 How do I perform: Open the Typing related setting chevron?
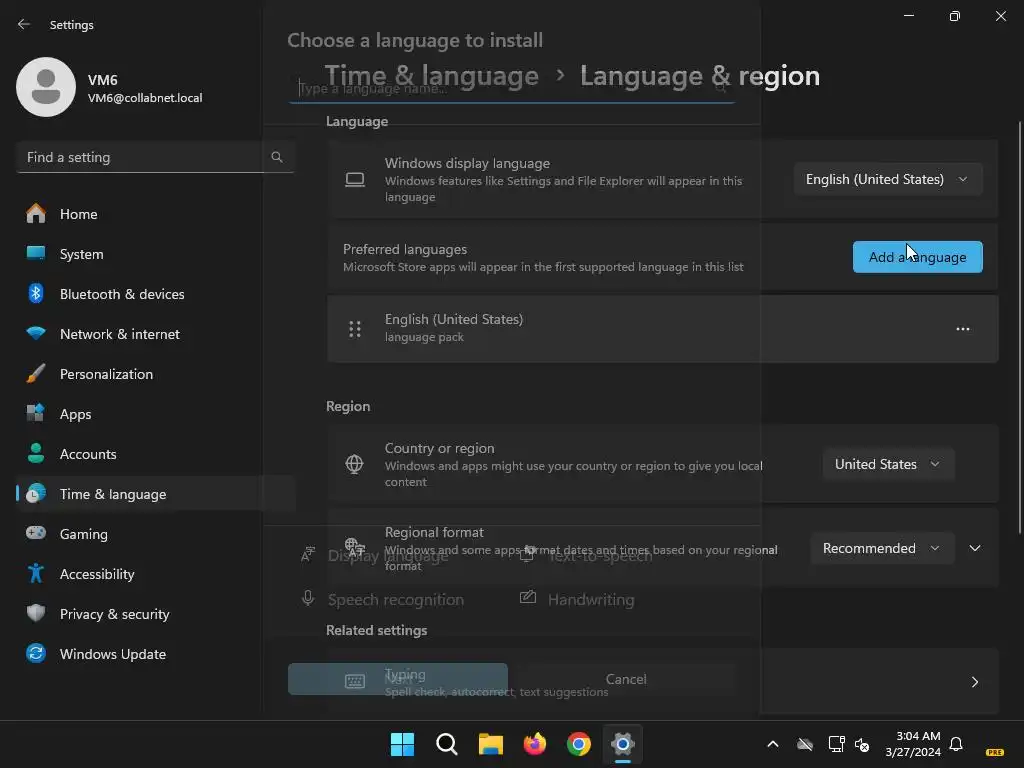pyautogui.click(x=974, y=682)
